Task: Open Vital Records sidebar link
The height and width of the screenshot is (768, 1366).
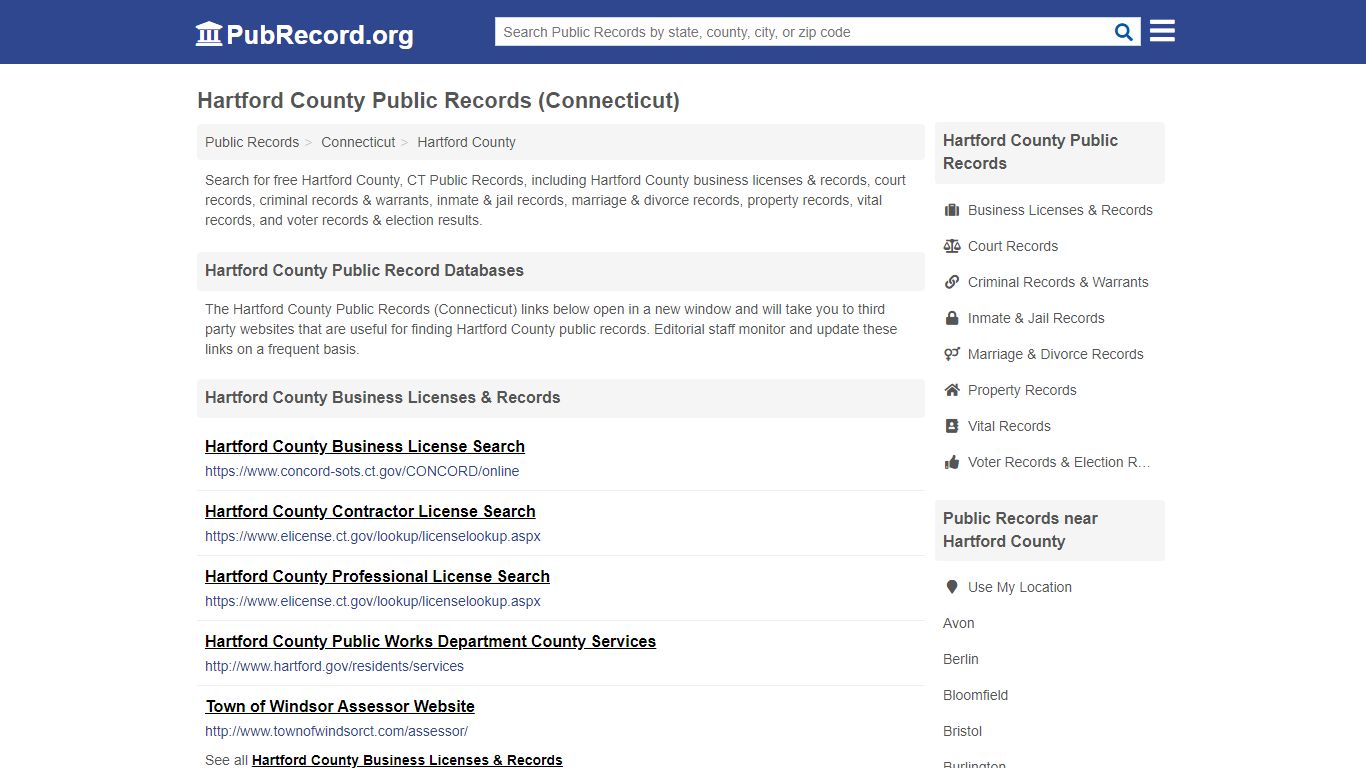Action: pos(1009,426)
